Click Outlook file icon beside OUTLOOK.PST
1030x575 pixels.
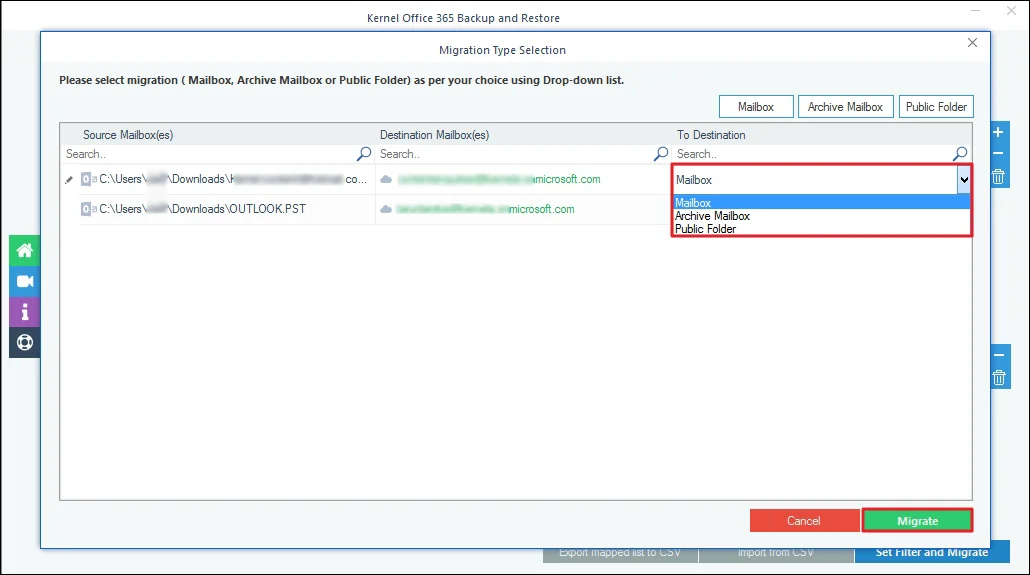(89, 209)
